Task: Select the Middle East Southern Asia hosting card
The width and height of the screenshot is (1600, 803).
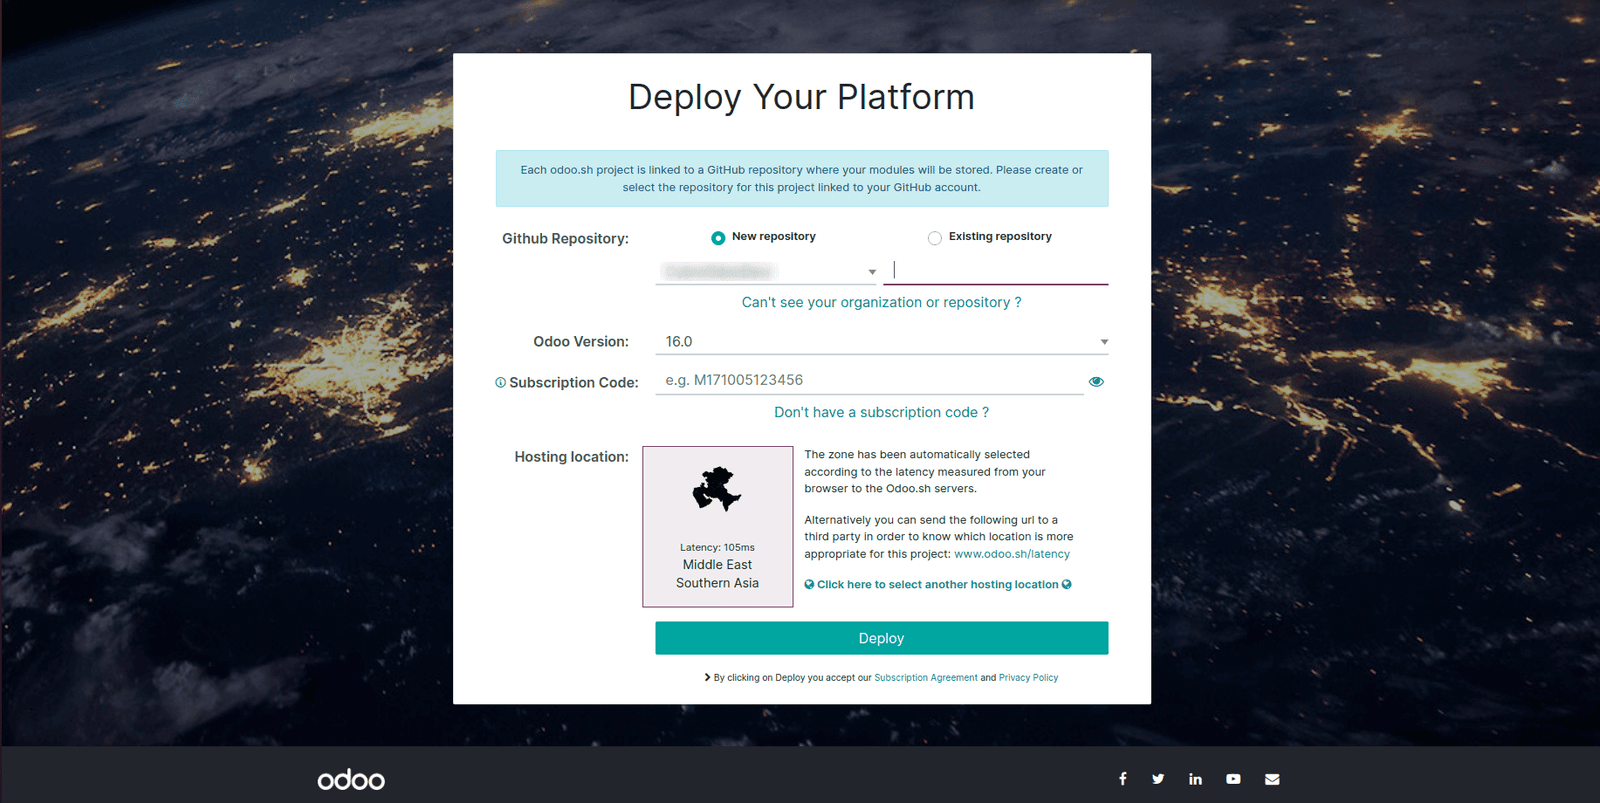Action: [x=718, y=527]
